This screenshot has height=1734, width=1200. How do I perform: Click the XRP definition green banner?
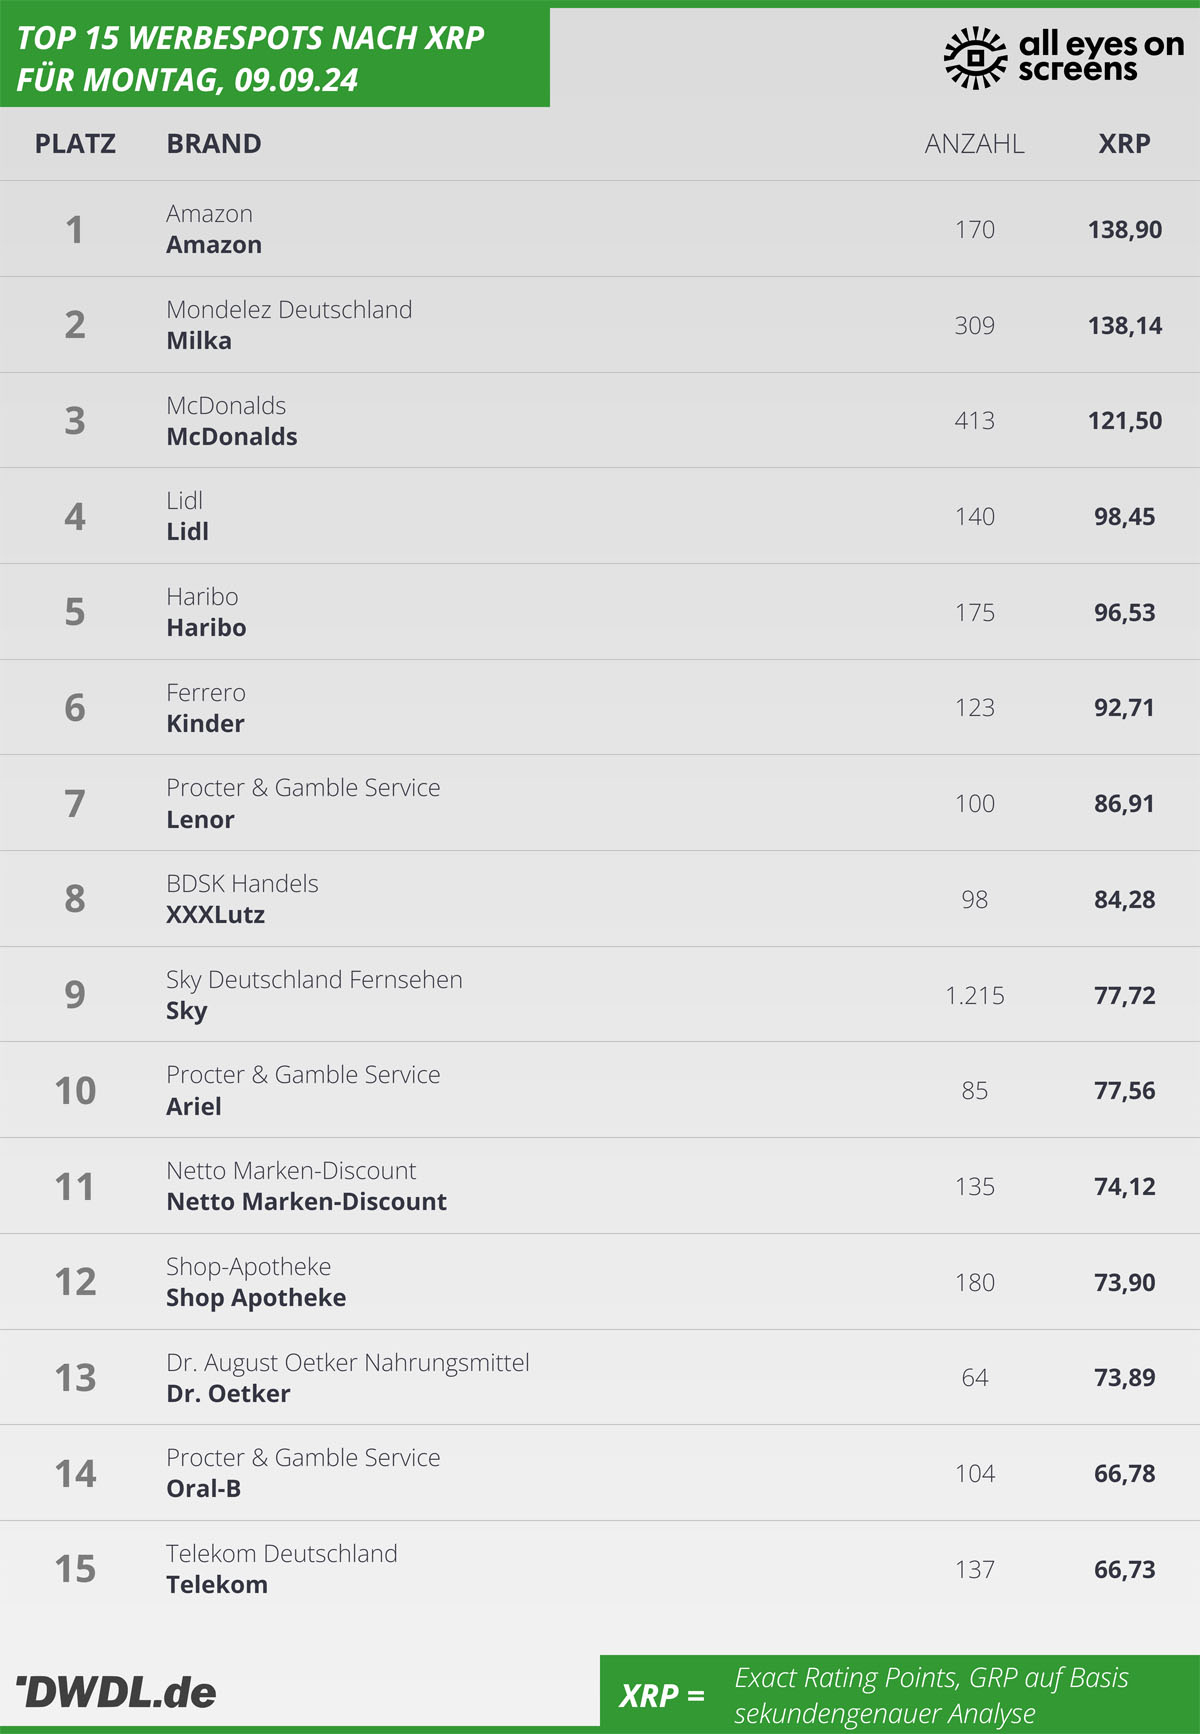[900, 1694]
